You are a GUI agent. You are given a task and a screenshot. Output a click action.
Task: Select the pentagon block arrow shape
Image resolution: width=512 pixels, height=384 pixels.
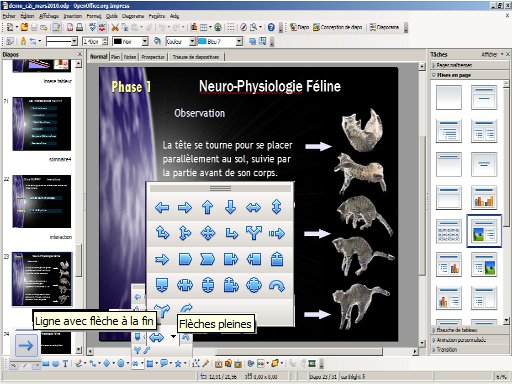pyautogui.click(x=185, y=259)
